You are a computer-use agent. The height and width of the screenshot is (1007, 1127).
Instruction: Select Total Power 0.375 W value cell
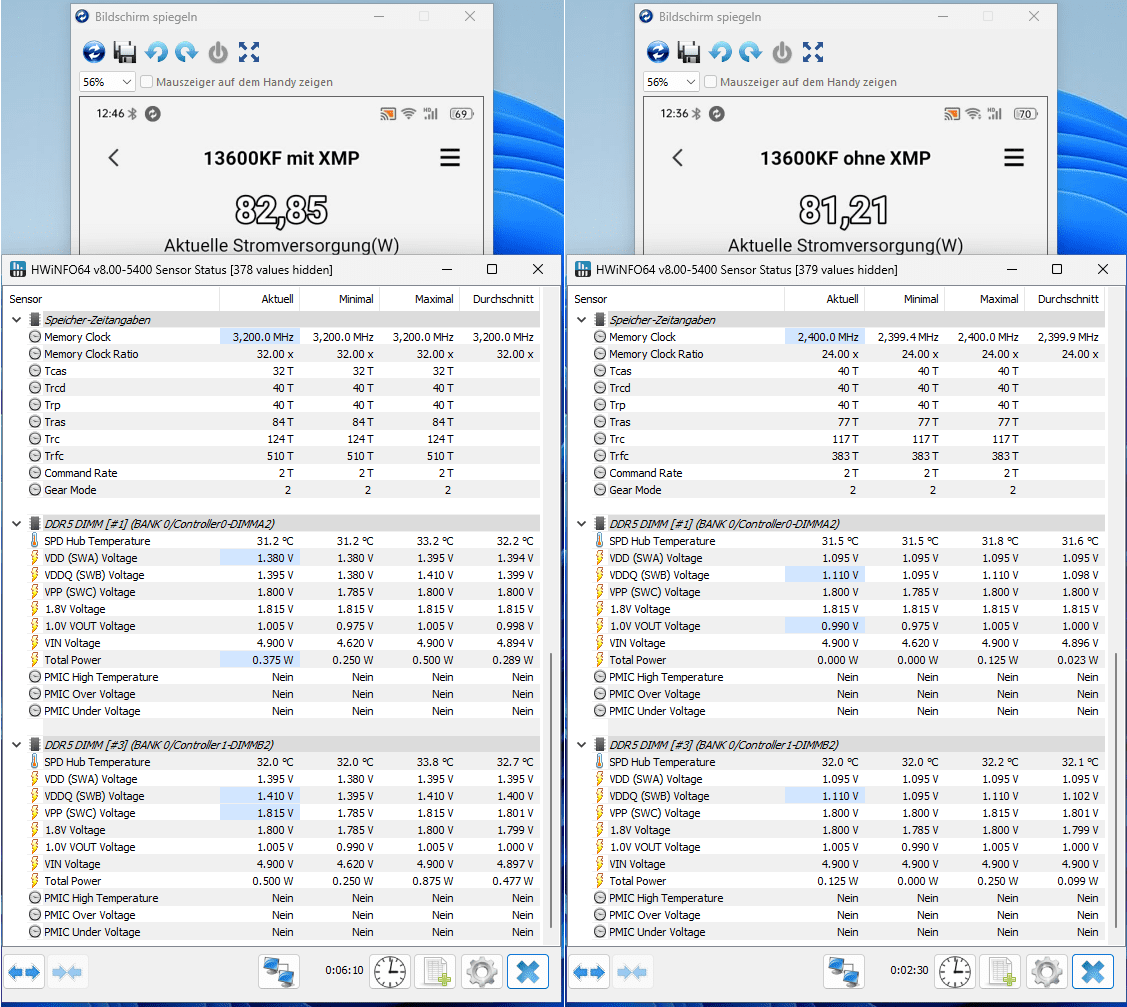click(259, 660)
